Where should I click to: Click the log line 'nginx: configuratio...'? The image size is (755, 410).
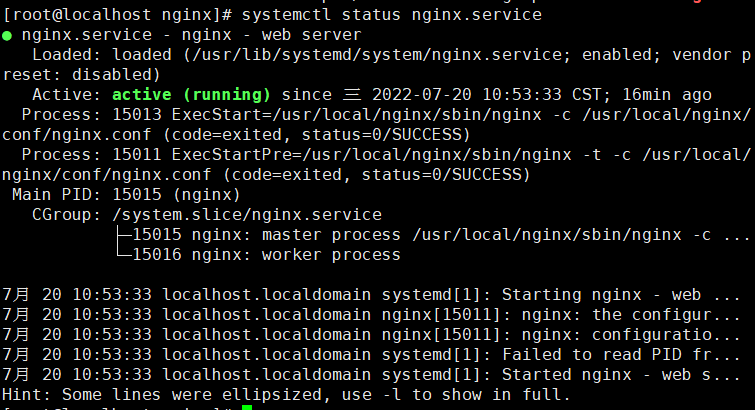click(631, 335)
